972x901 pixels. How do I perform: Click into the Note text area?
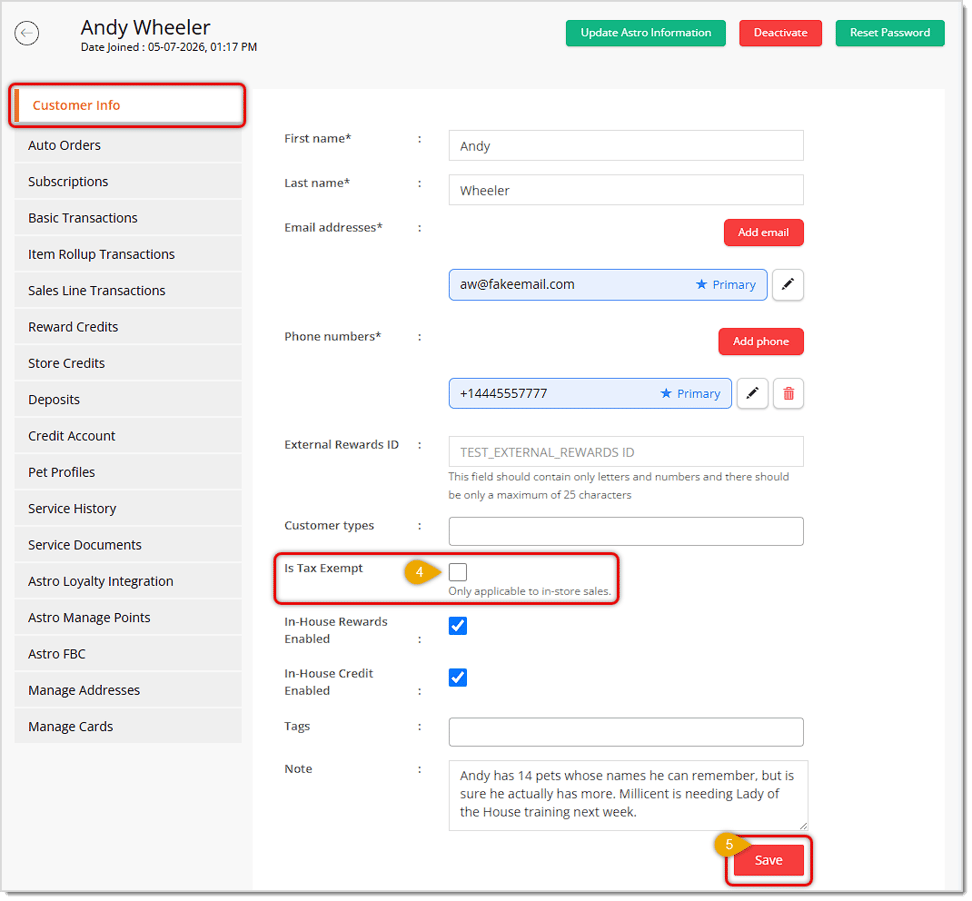[x=630, y=797]
